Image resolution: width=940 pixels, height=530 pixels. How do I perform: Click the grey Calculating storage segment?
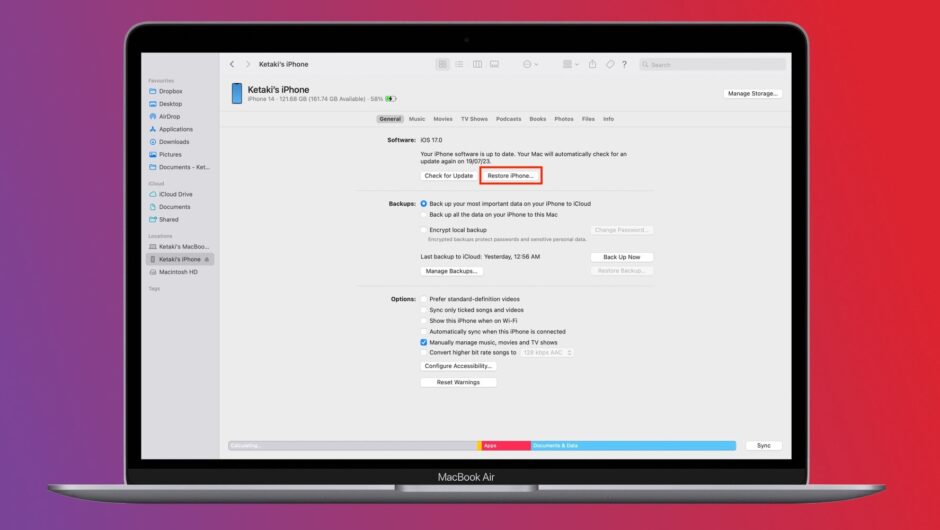(x=352, y=445)
